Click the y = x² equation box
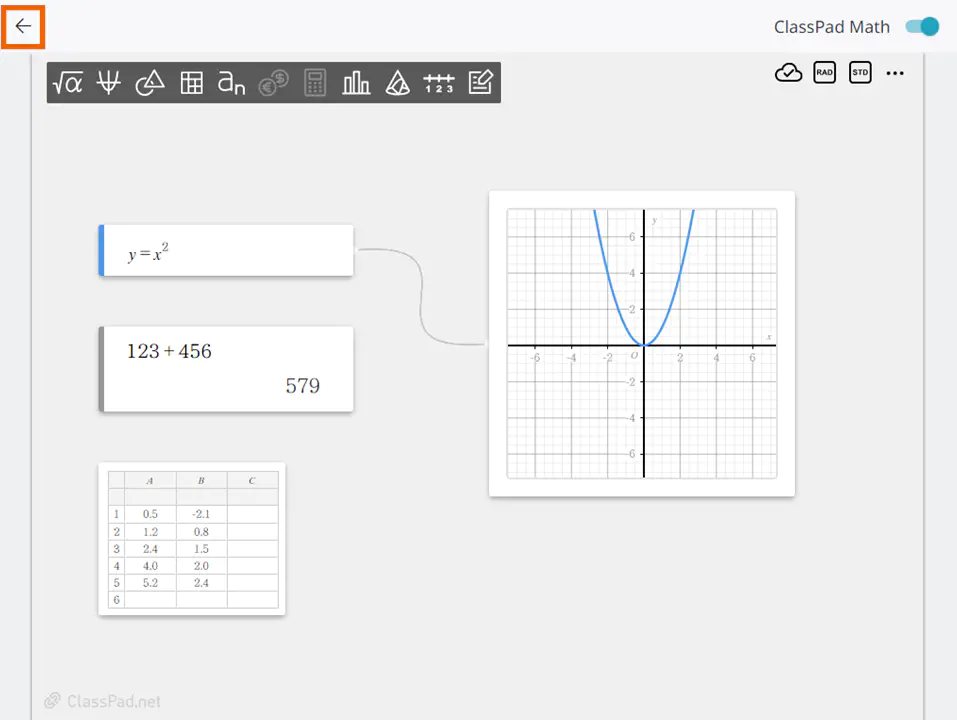Image resolution: width=957 pixels, height=720 pixels. click(227, 251)
